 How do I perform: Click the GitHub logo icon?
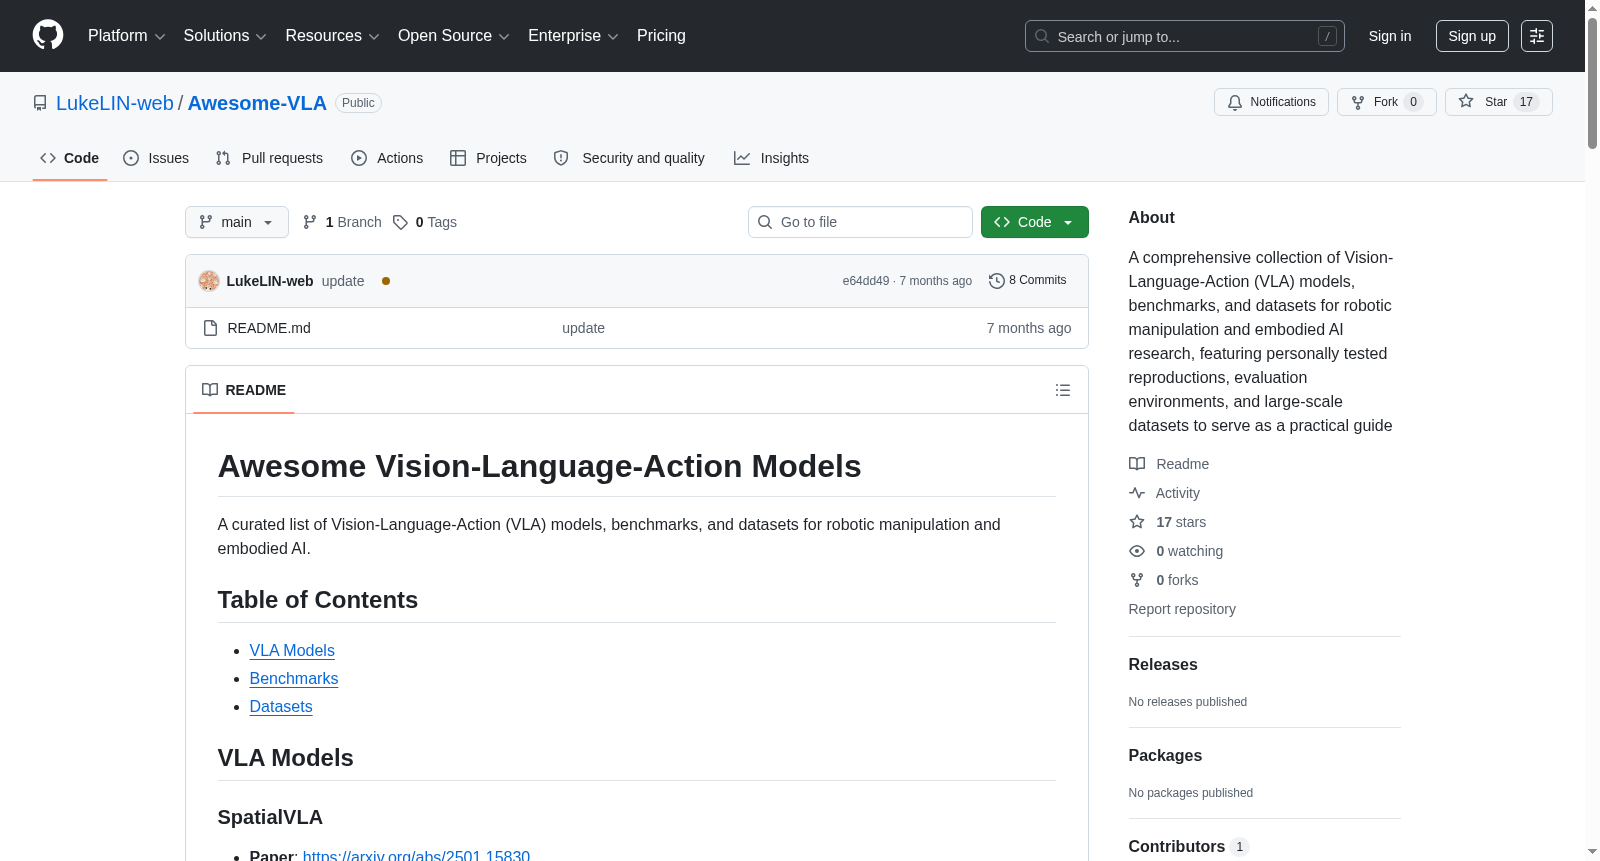click(x=48, y=35)
